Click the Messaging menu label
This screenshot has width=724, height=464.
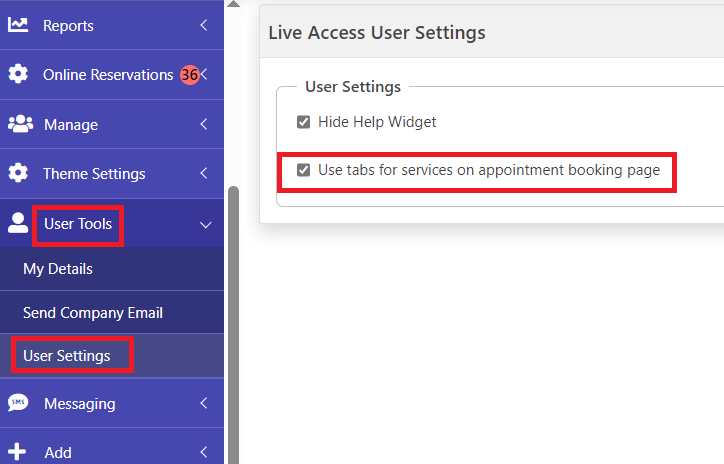80,404
